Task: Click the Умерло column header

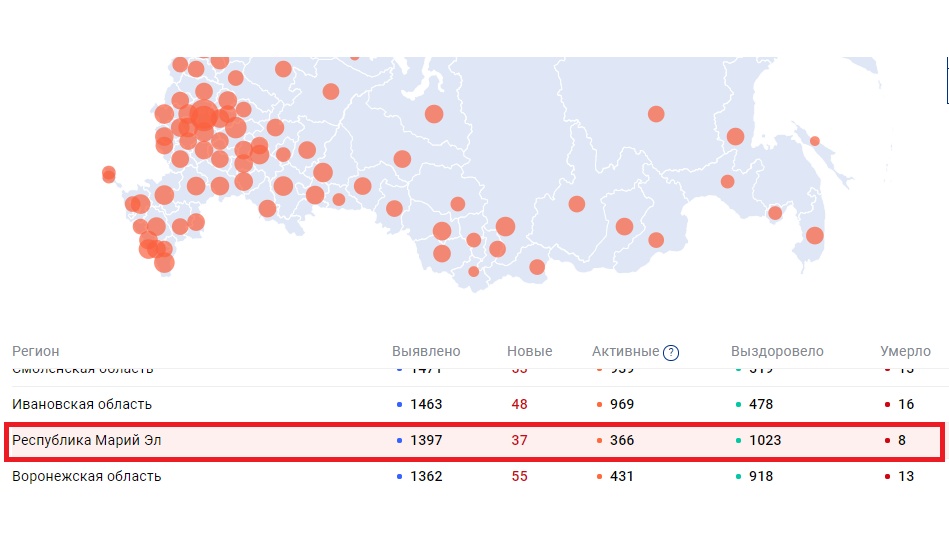Action: pyautogui.click(x=905, y=351)
